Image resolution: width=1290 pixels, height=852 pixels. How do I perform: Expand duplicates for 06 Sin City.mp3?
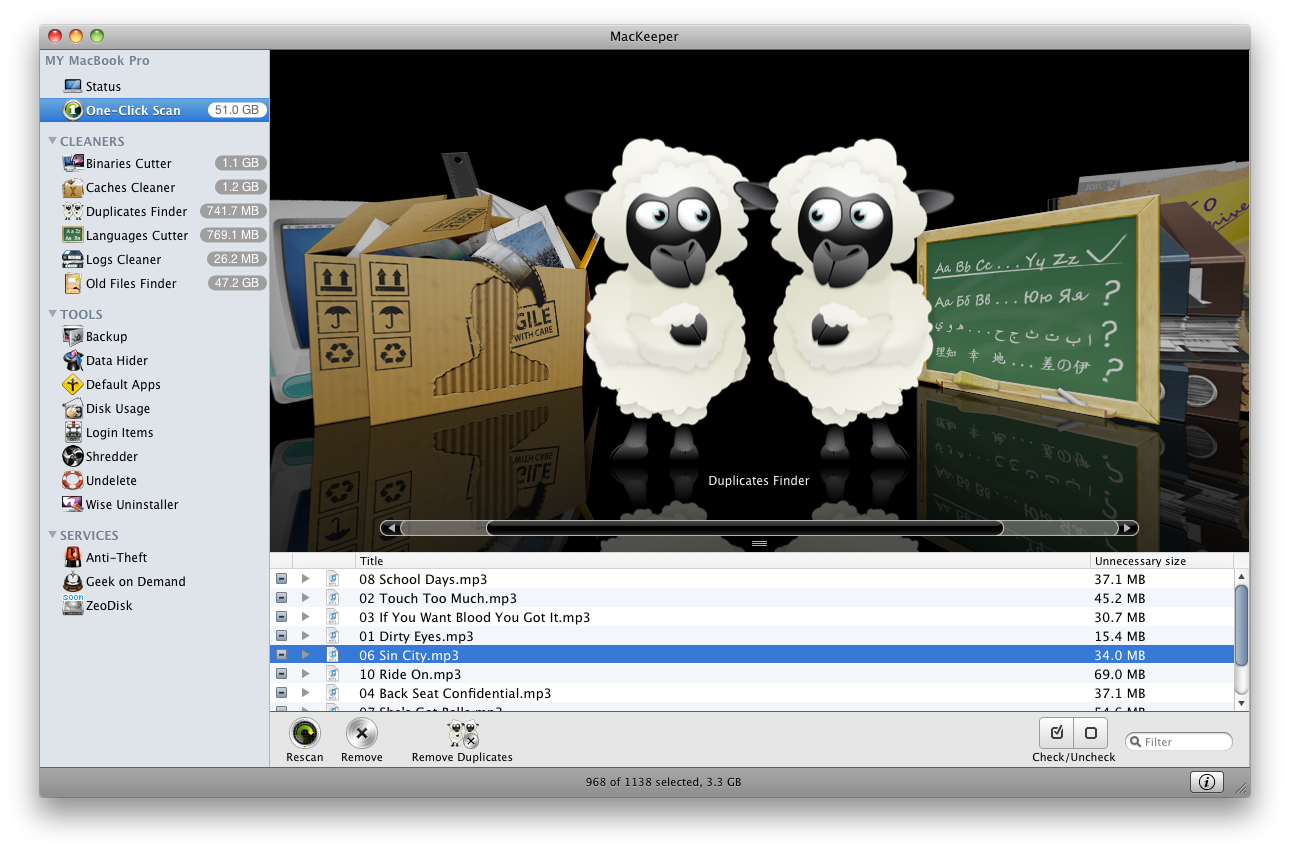click(305, 655)
